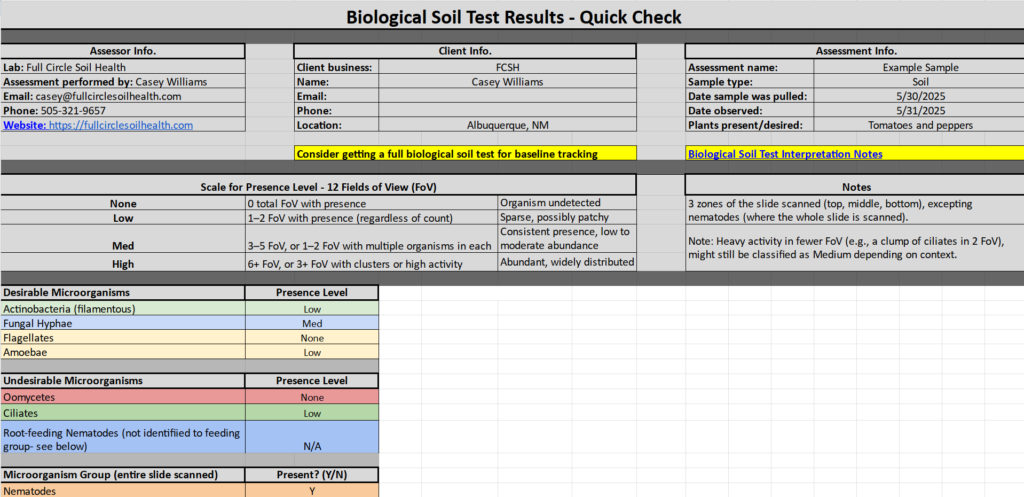1024x497 pixels.
Task: Select the Ciliates presence level value
Action: pos(312,412)
